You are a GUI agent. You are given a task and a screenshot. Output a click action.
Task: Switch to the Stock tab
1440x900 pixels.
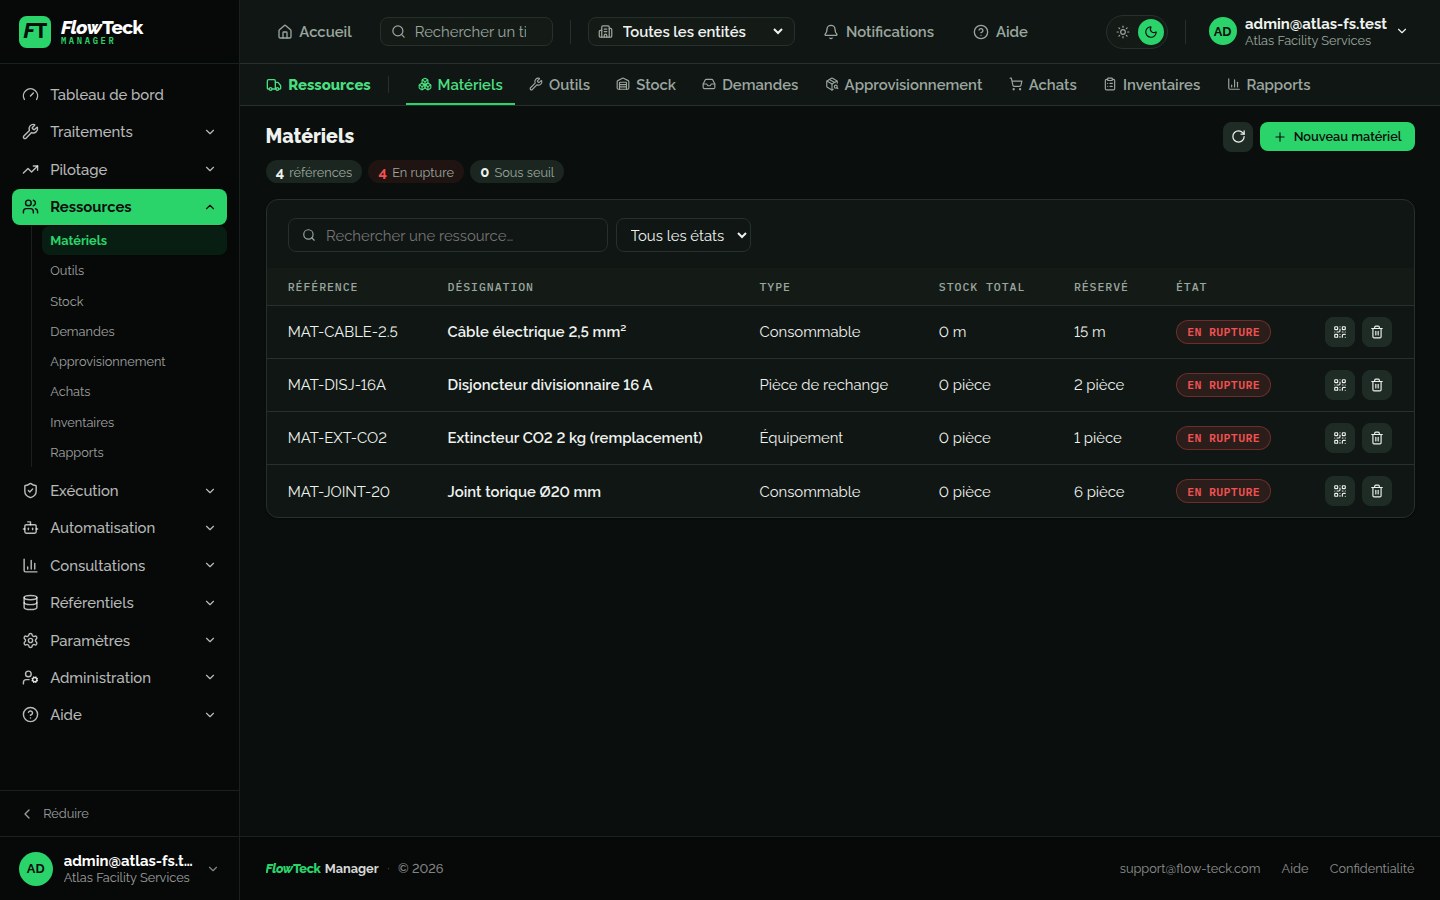coord(646,85)
